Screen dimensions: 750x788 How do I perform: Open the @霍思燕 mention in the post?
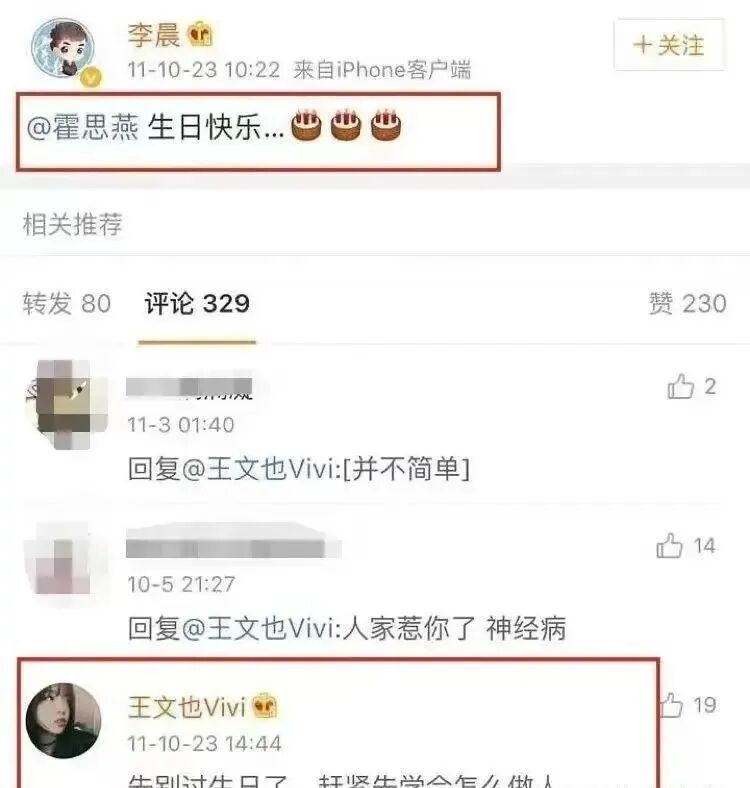83,127
